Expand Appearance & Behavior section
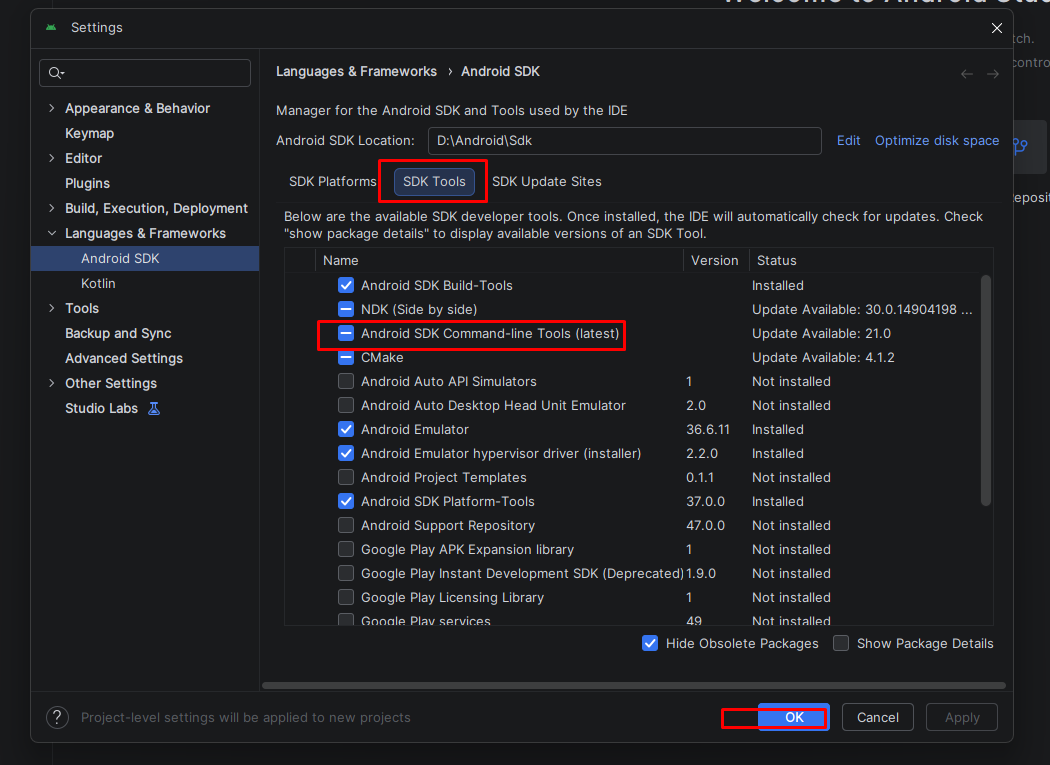1050x765 pixels. (x=52, y=108)
